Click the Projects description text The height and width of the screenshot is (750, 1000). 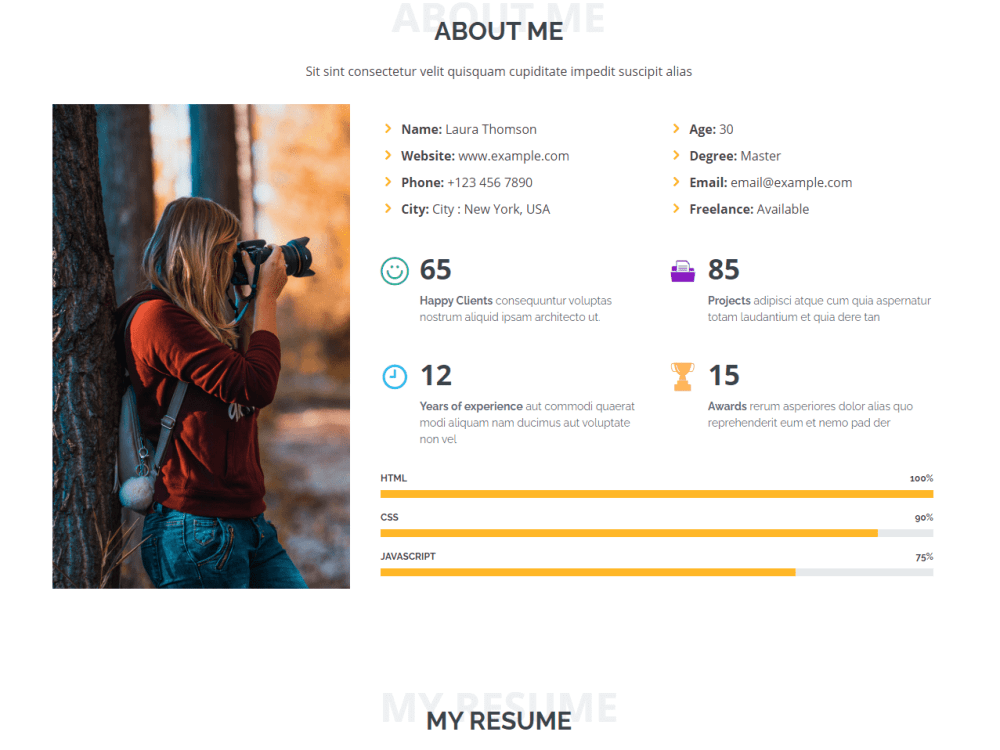820,309
